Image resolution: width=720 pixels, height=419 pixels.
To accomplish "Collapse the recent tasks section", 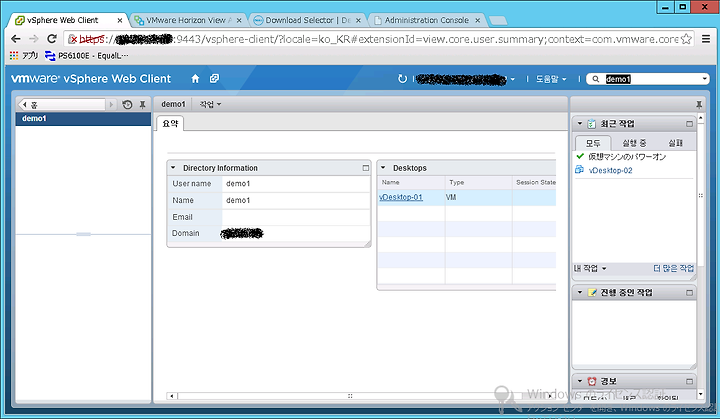I will (x=579, y=124).
